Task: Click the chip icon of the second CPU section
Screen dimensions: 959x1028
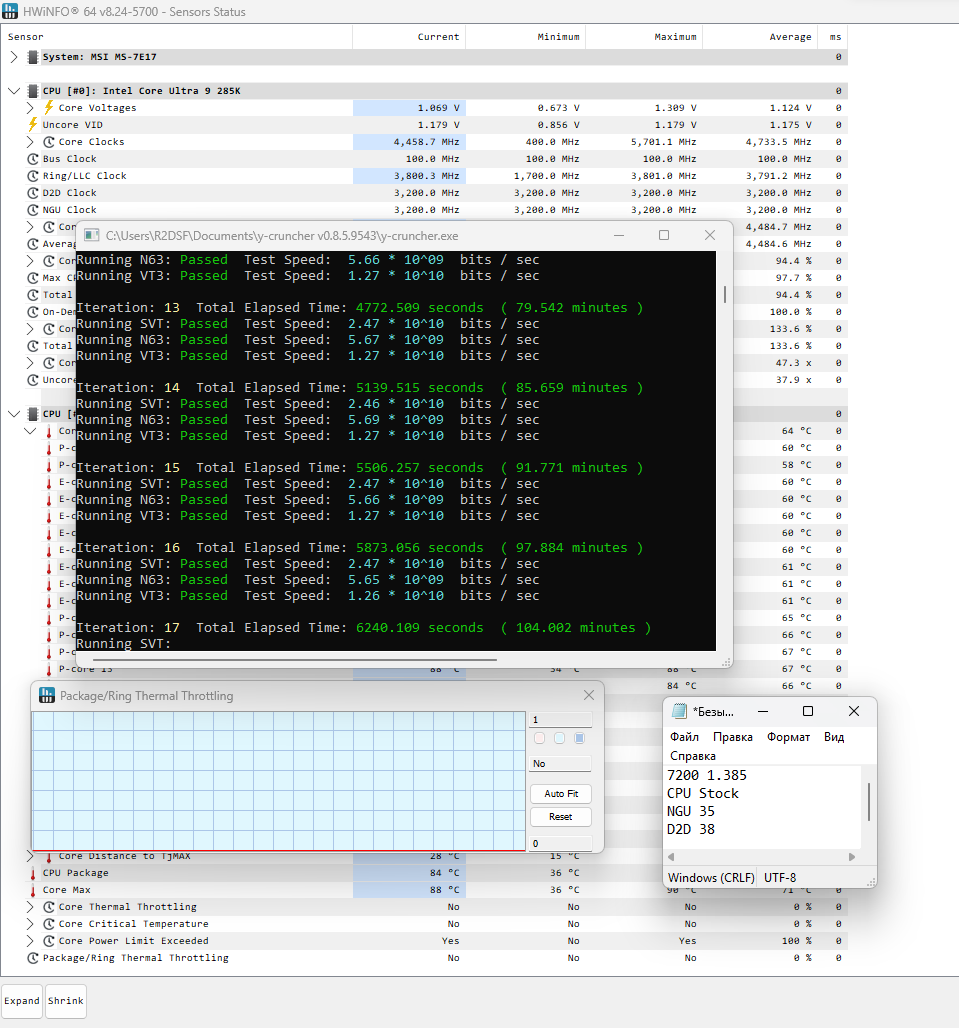Action: click(33, 414)
